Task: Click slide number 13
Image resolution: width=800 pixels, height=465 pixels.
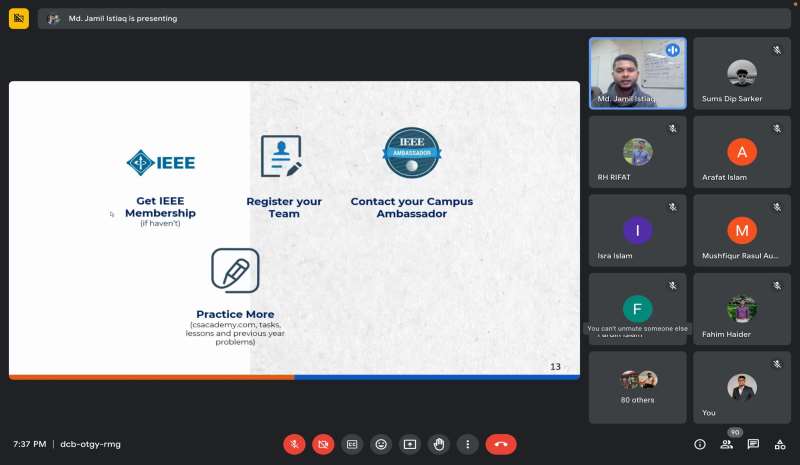Action: point(555,366)
